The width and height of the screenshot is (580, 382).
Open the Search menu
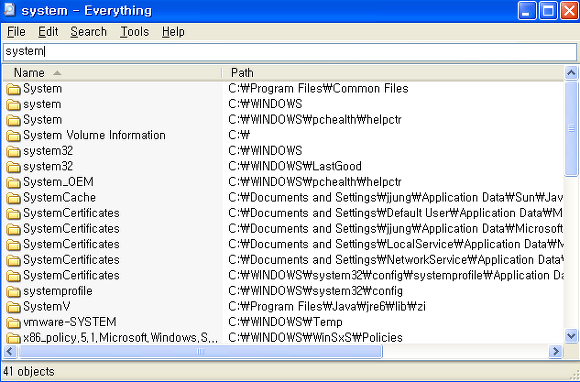pyautogui.click(x=88, y=32)
